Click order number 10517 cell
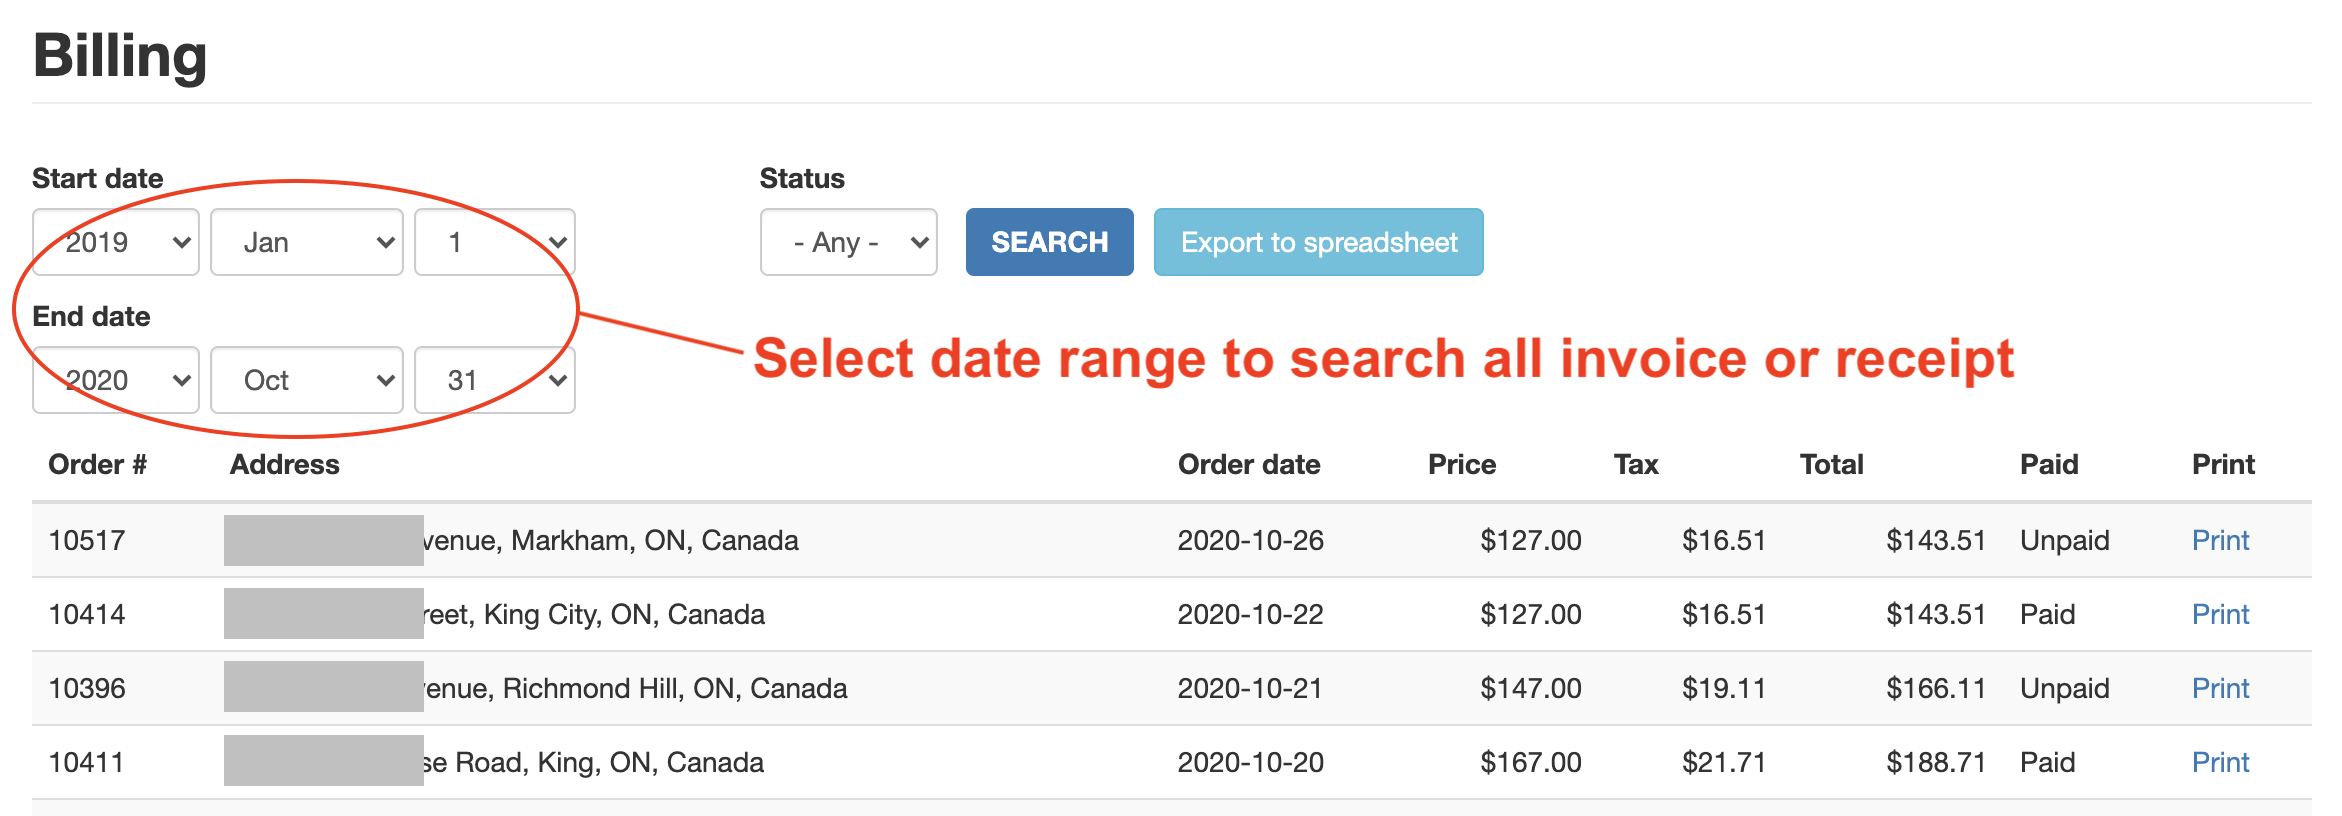The height and width of the screenshot is (816, 2342). 87,540
